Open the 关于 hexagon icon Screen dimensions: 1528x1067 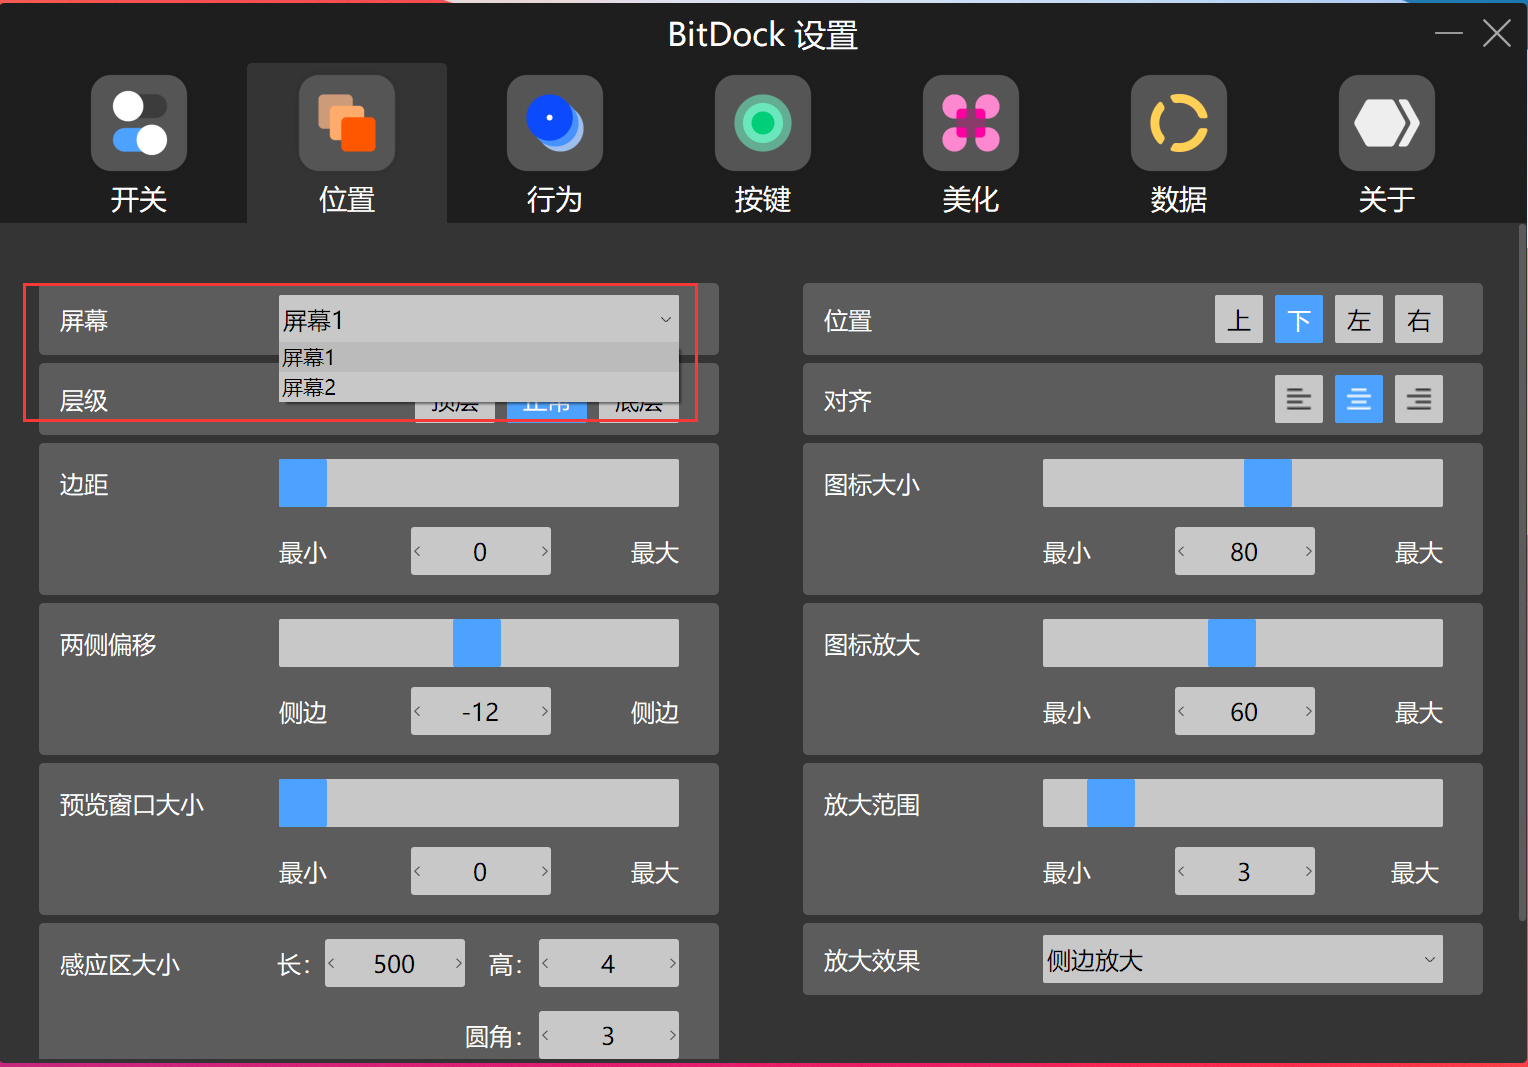click(x=1387, y=123)
